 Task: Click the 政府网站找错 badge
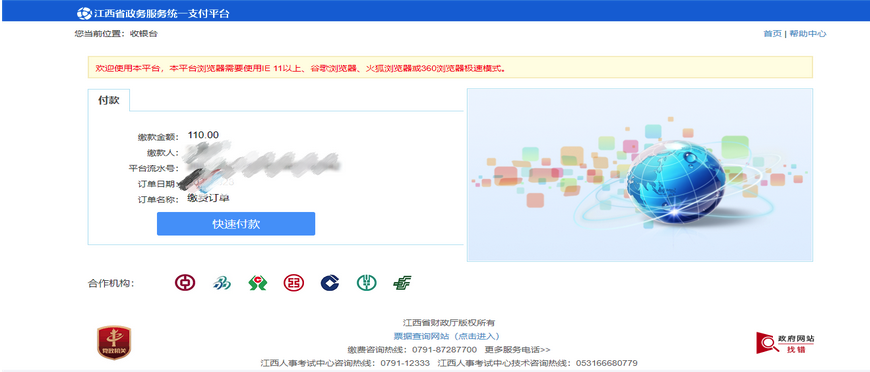[x=785, y=343]
